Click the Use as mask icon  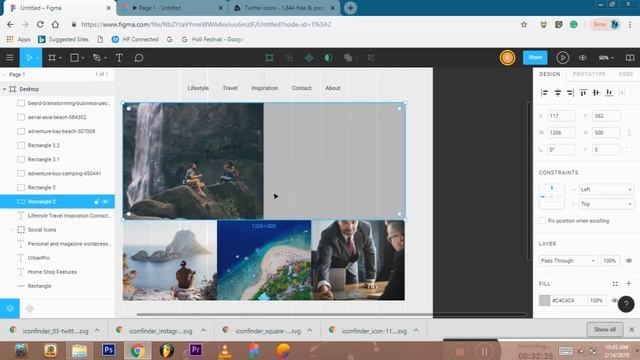coord(328,58)
